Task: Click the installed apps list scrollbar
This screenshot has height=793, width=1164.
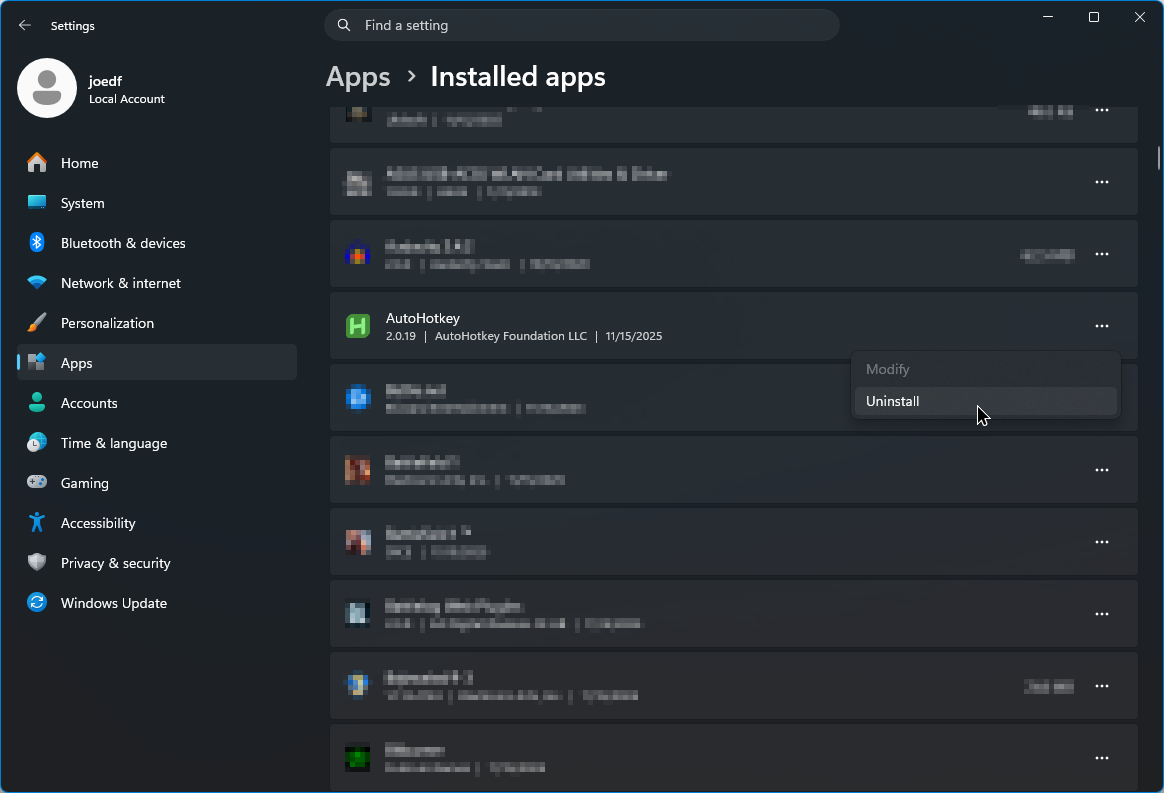Action: click(x=1158, y=158)
